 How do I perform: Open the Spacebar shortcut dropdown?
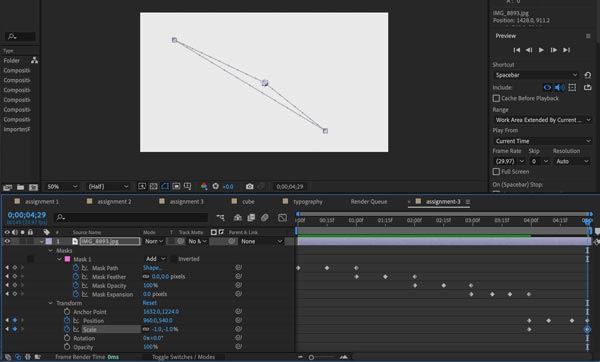tap(536, 75)
